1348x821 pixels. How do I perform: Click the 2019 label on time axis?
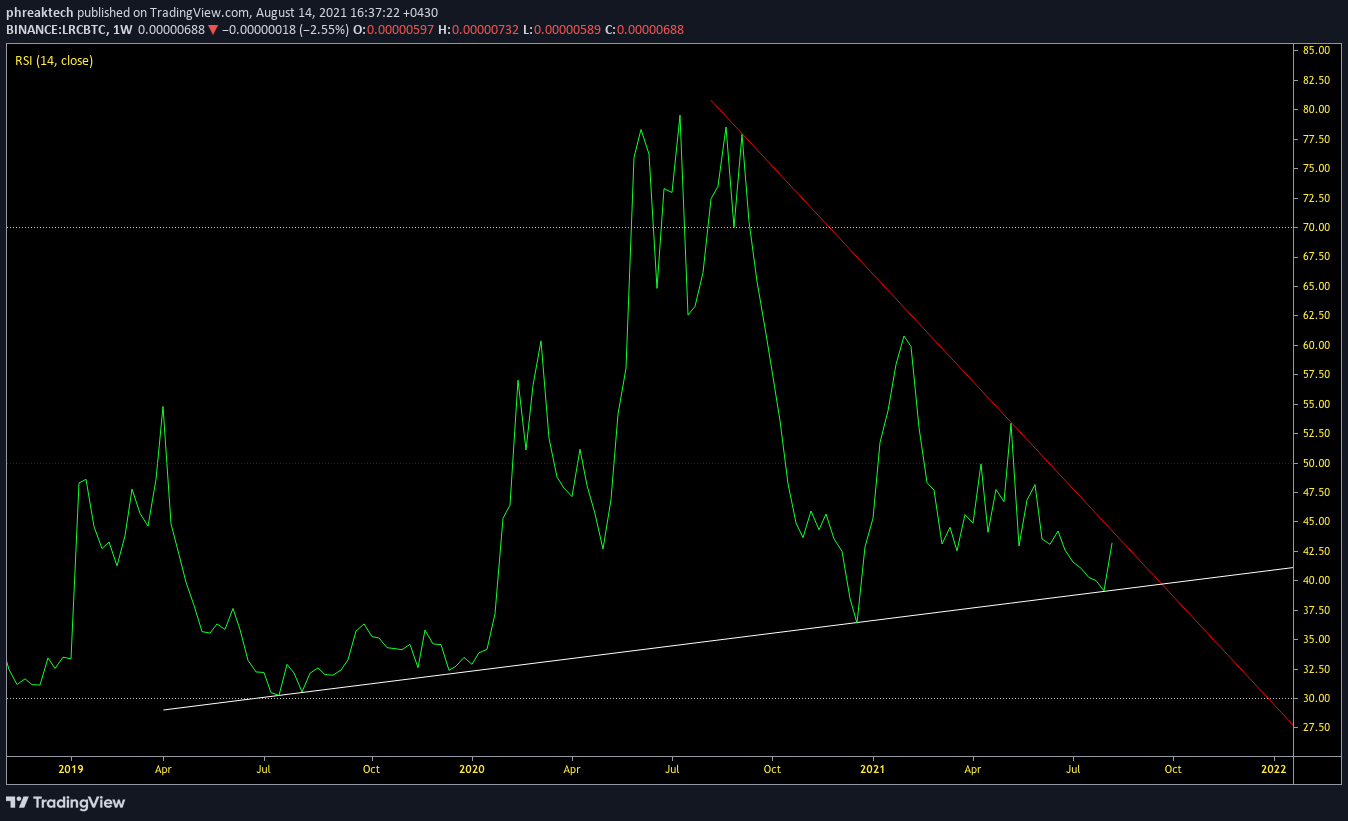(x=71, y=770)
